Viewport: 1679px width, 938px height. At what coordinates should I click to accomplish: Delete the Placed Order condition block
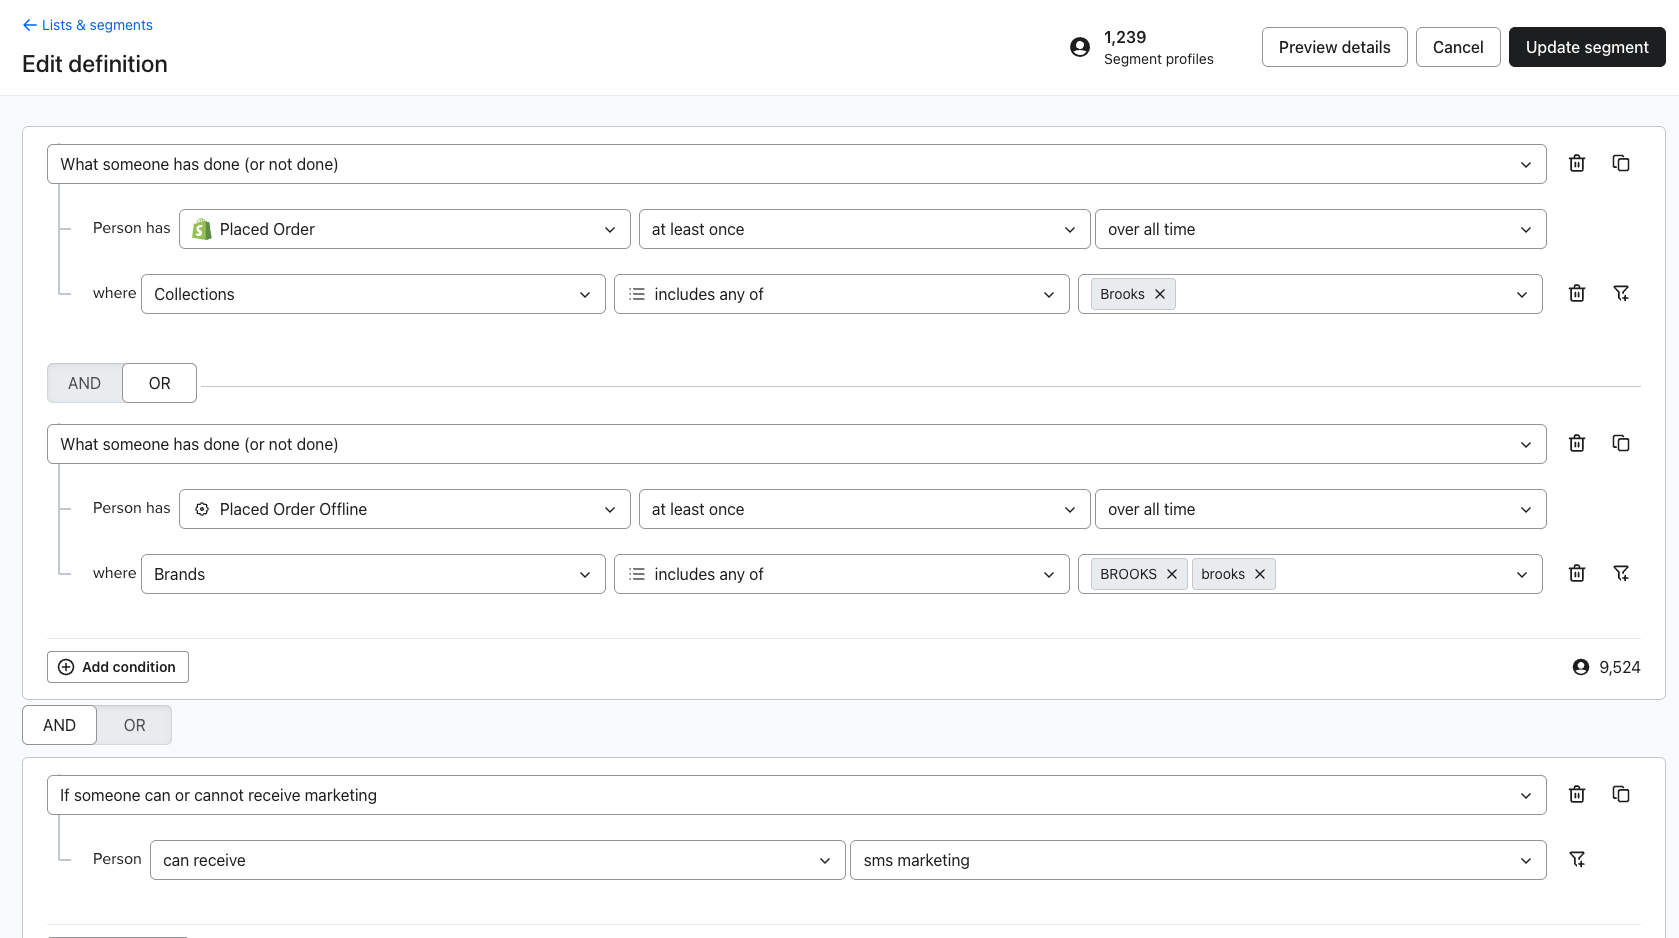pyautogui.click(x=1577, y=163)
